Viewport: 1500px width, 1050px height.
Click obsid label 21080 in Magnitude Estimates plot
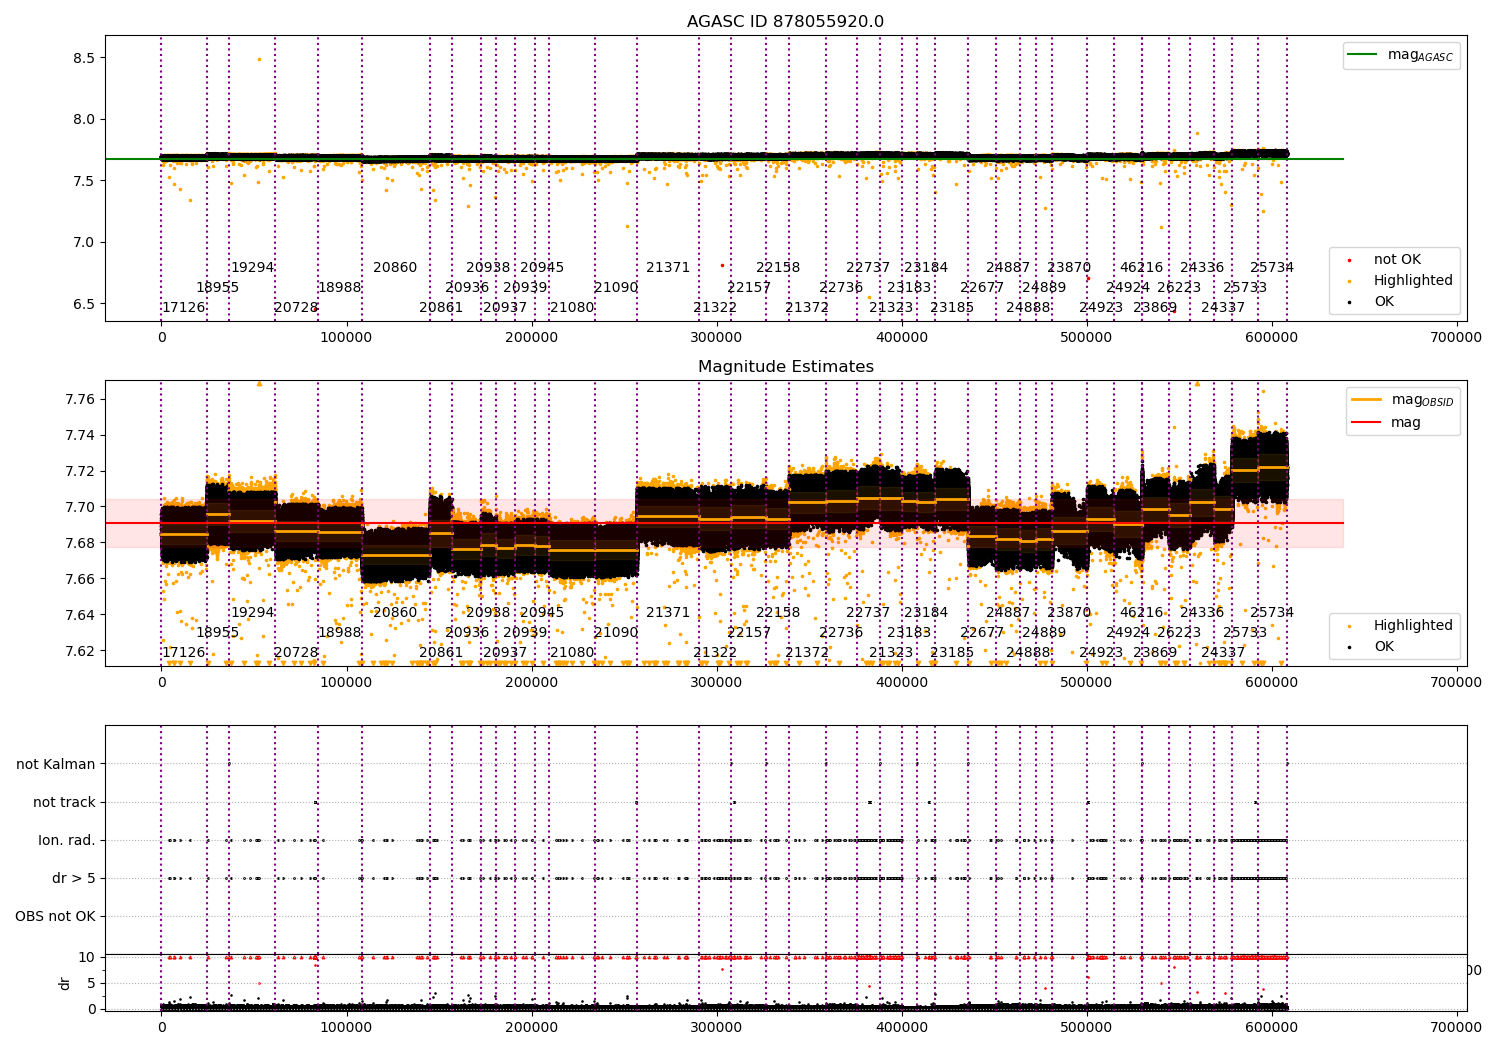click(572, 652)
